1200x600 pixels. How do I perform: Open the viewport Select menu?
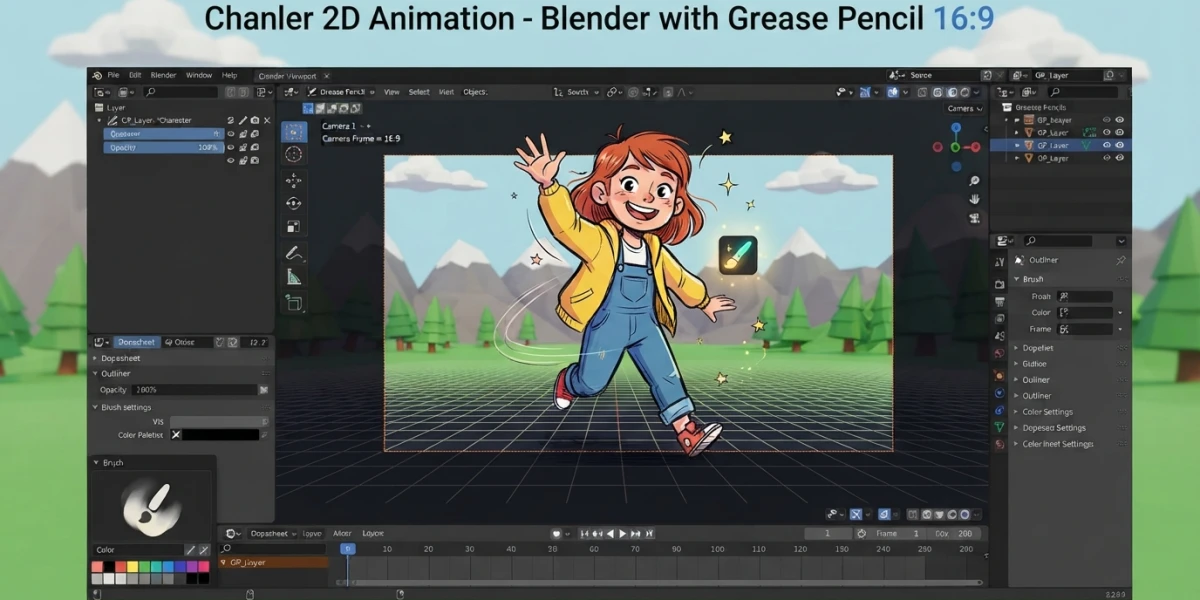(x=419, y=92)
